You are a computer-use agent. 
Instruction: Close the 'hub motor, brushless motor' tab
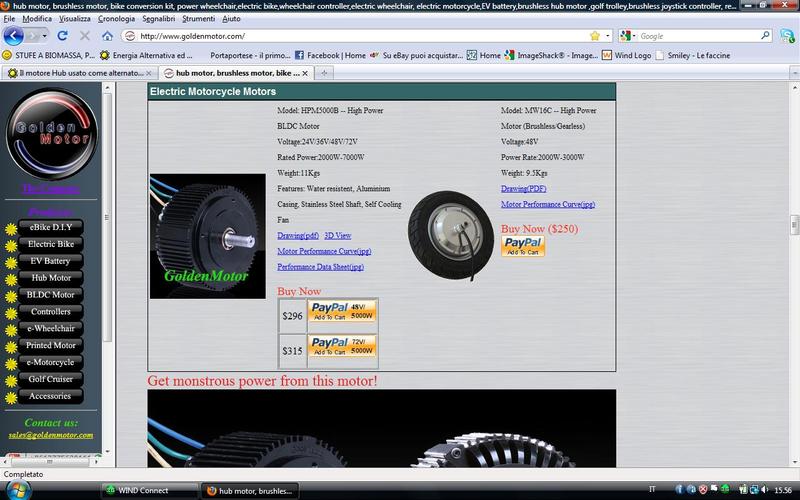coord(305,73)
